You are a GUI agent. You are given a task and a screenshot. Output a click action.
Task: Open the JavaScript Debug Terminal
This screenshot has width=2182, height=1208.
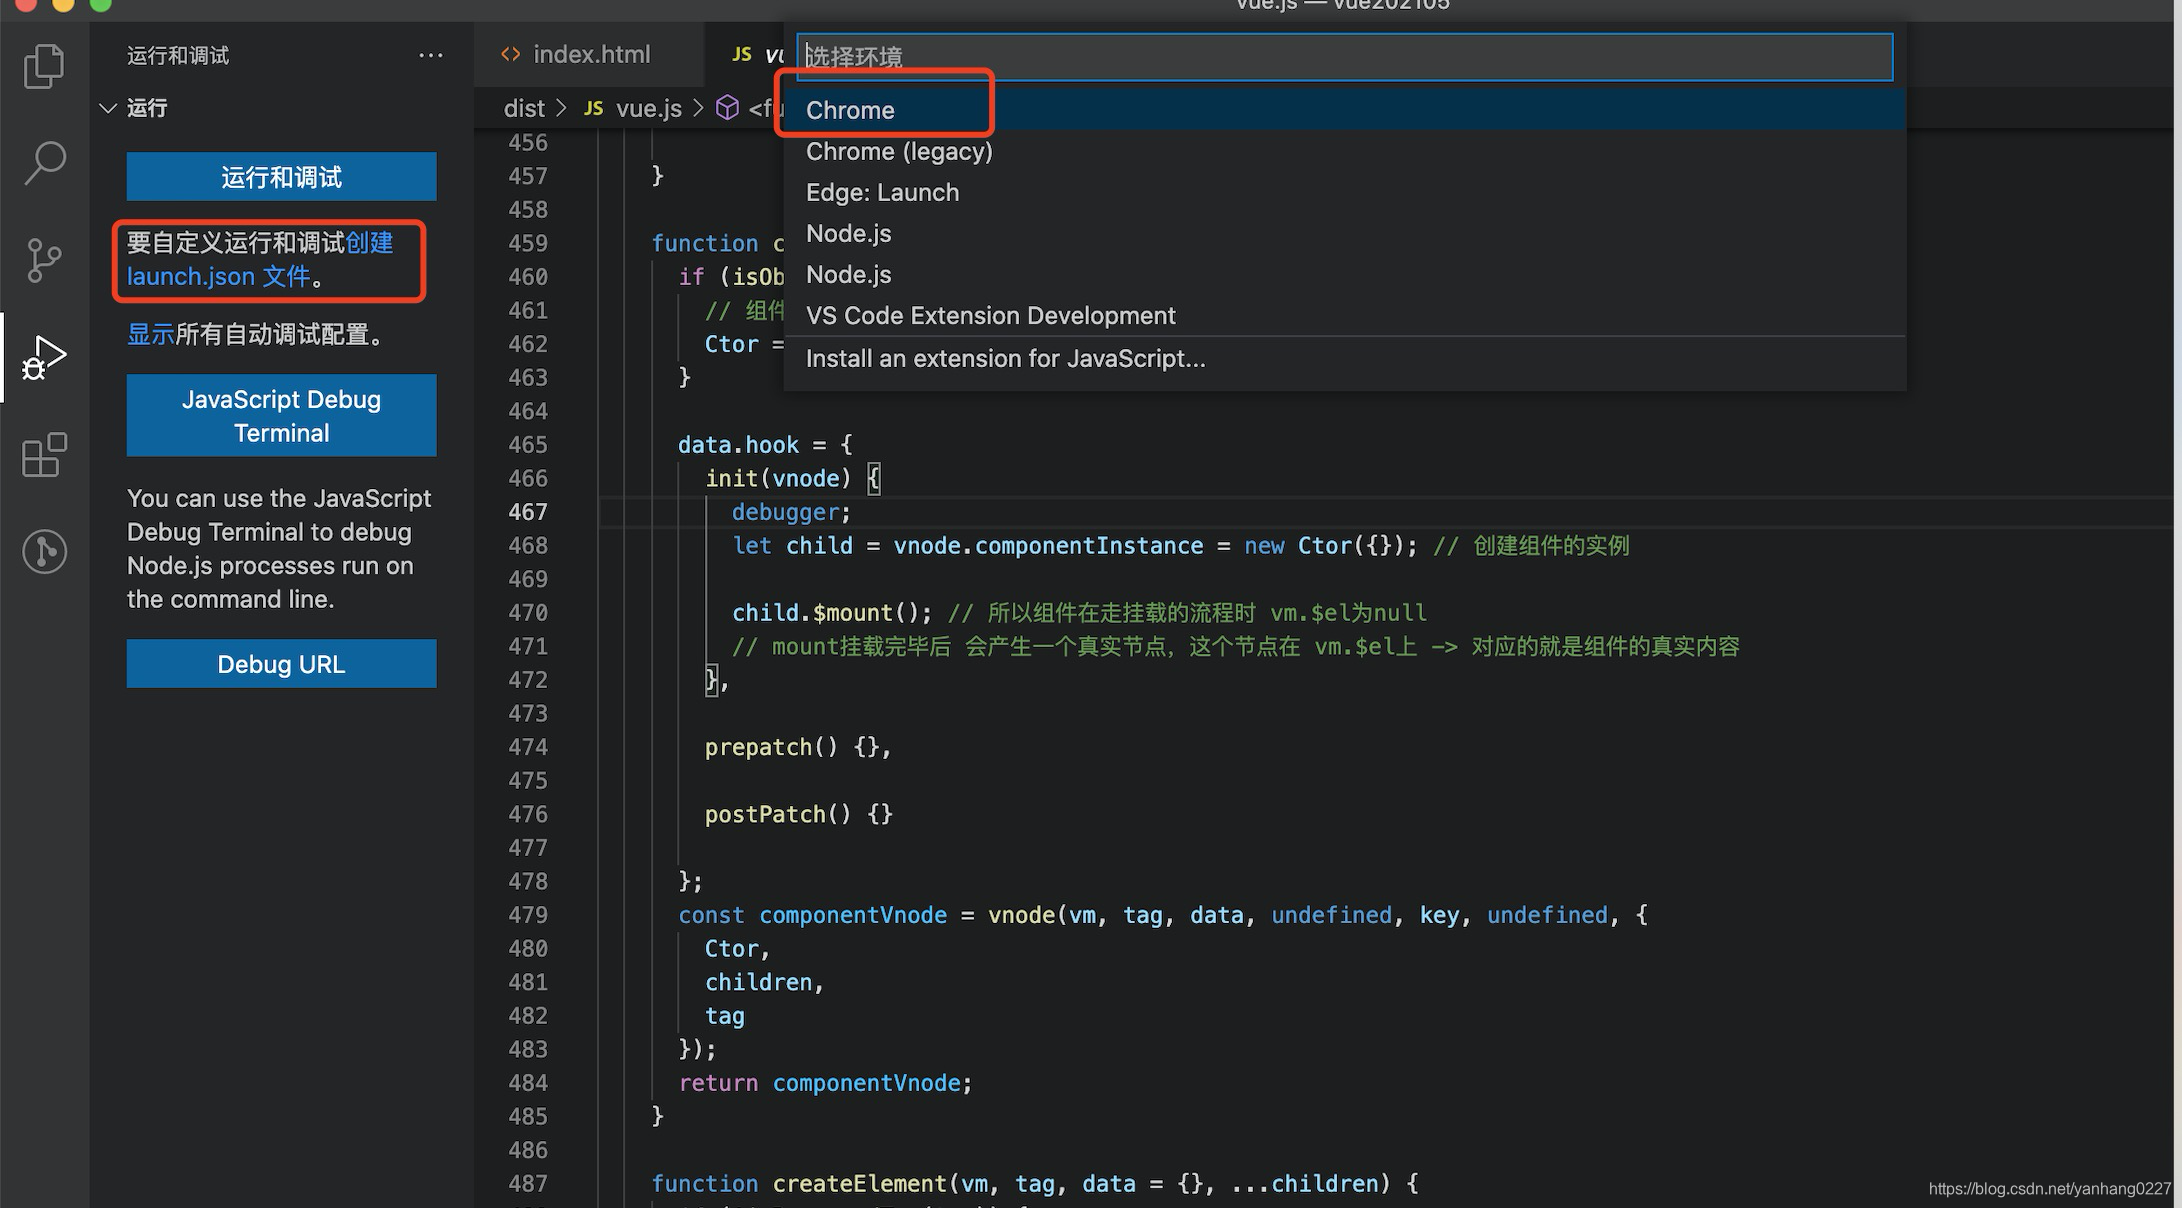click(281, 415)
